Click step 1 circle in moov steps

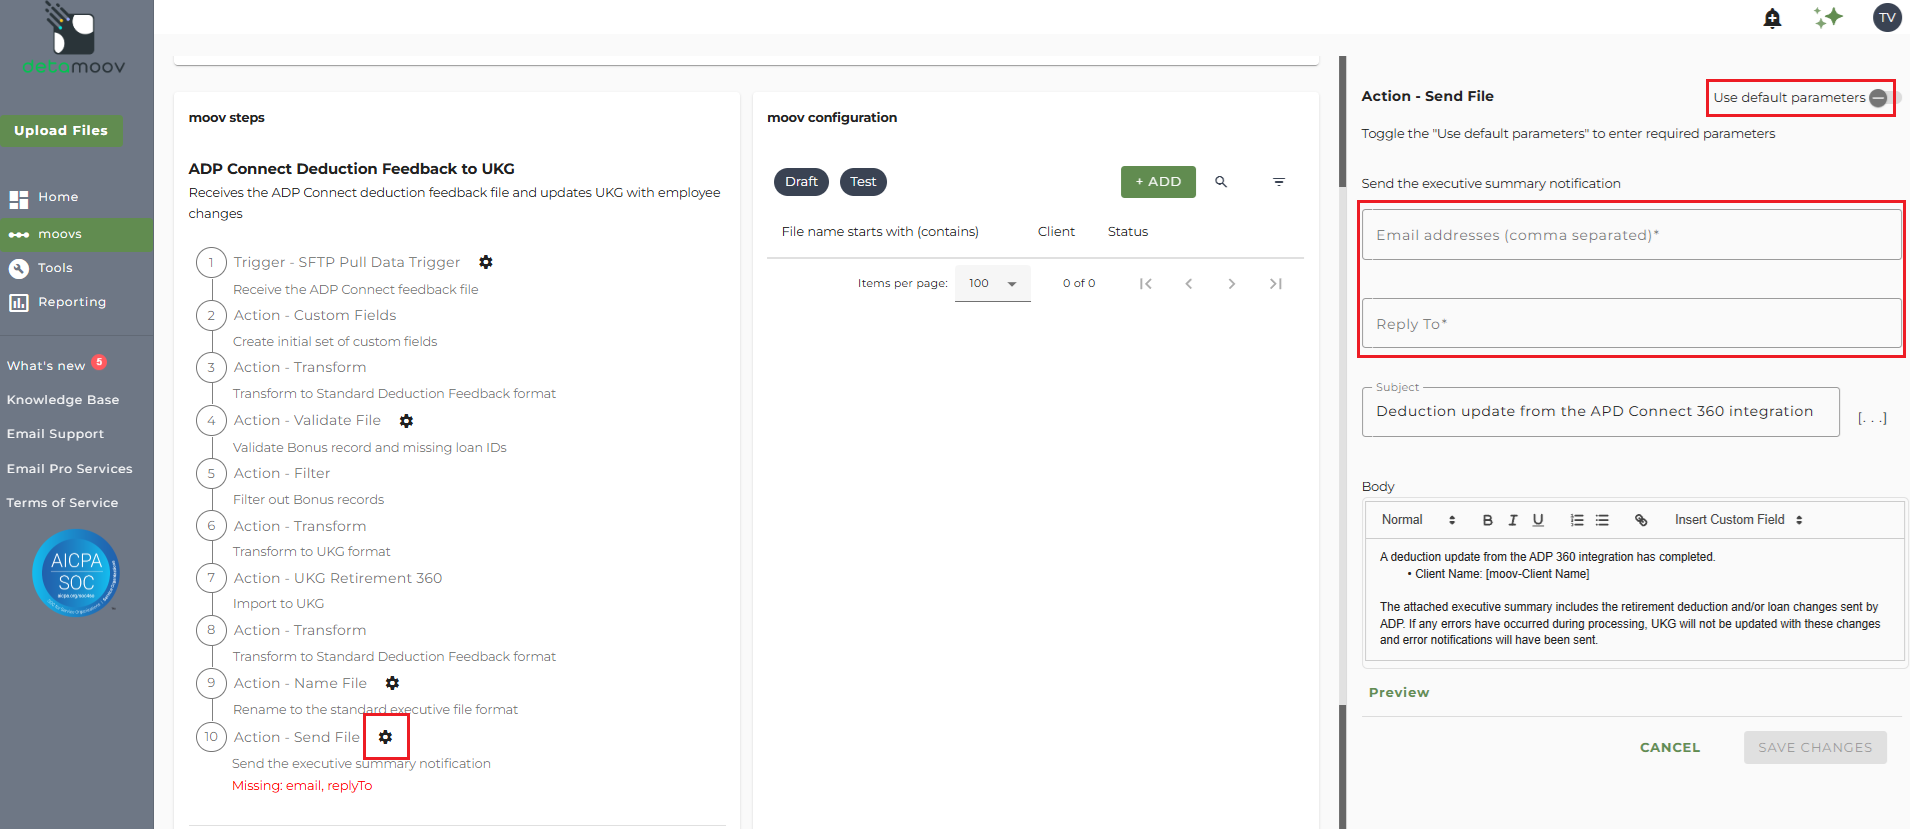[211, 262]
